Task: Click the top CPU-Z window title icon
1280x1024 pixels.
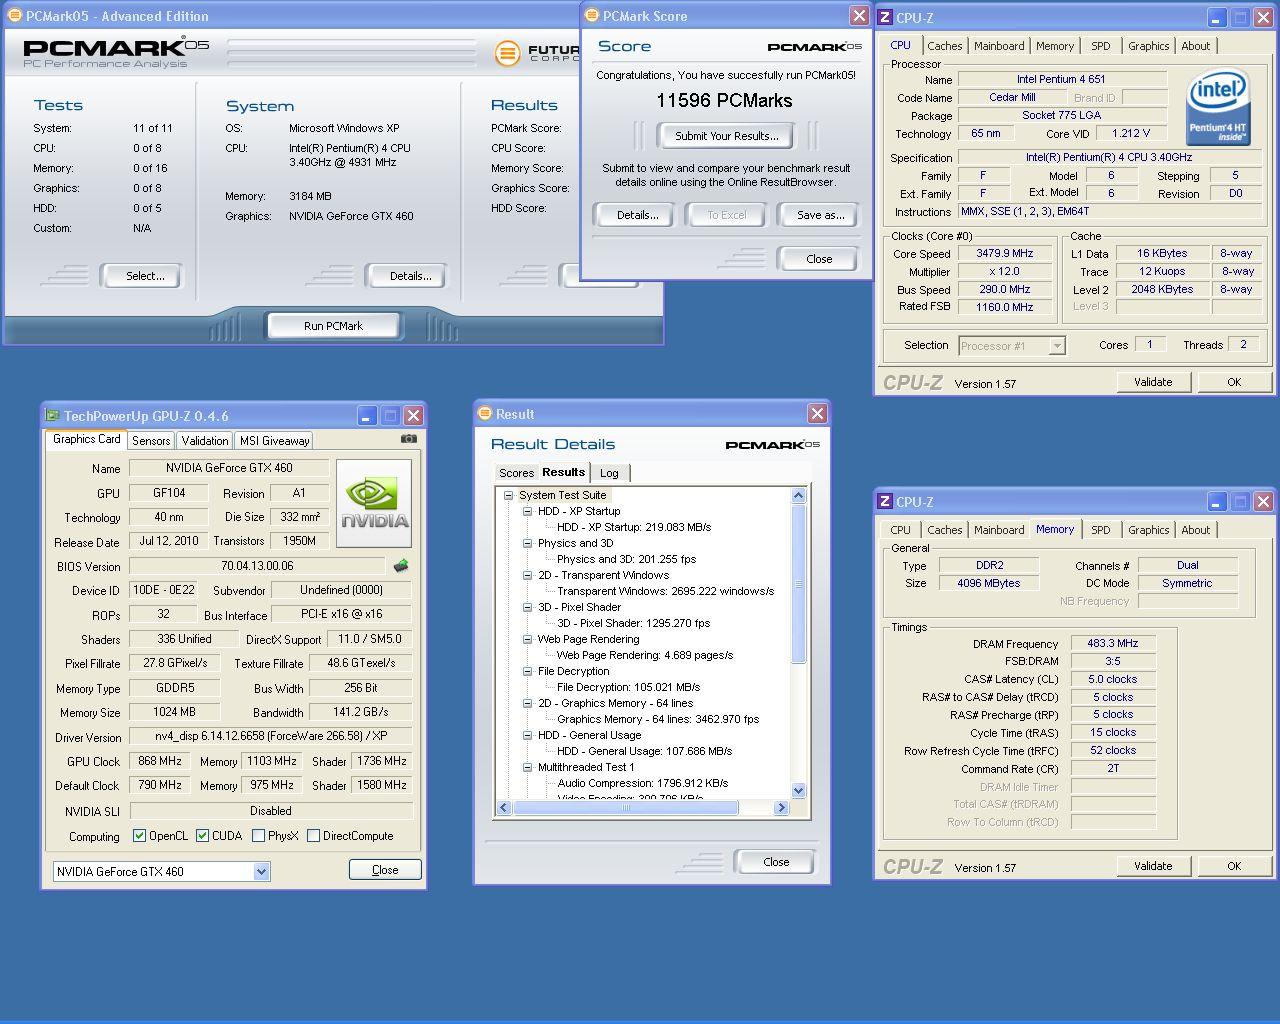Action: click(x=885, y=17)
